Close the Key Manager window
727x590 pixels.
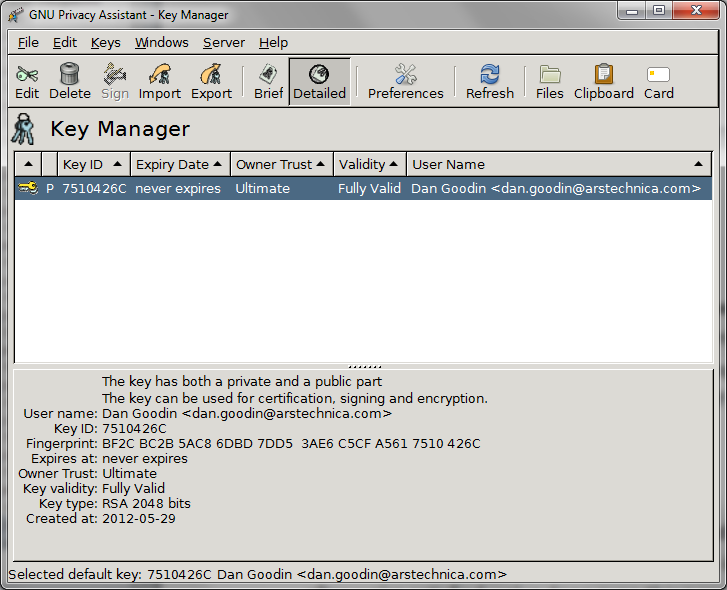(x=696, y=11)
